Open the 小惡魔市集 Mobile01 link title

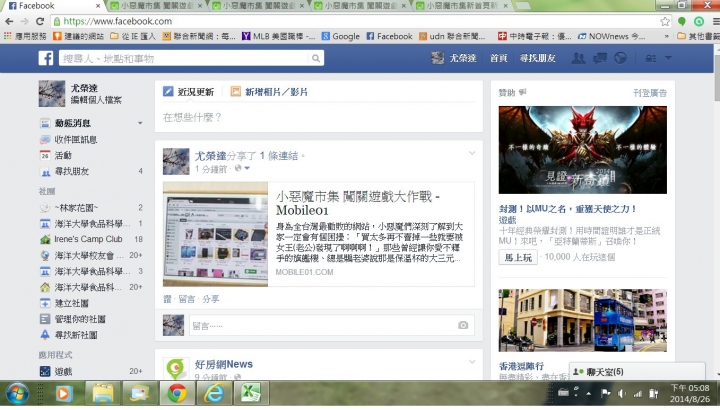[358, 203]
